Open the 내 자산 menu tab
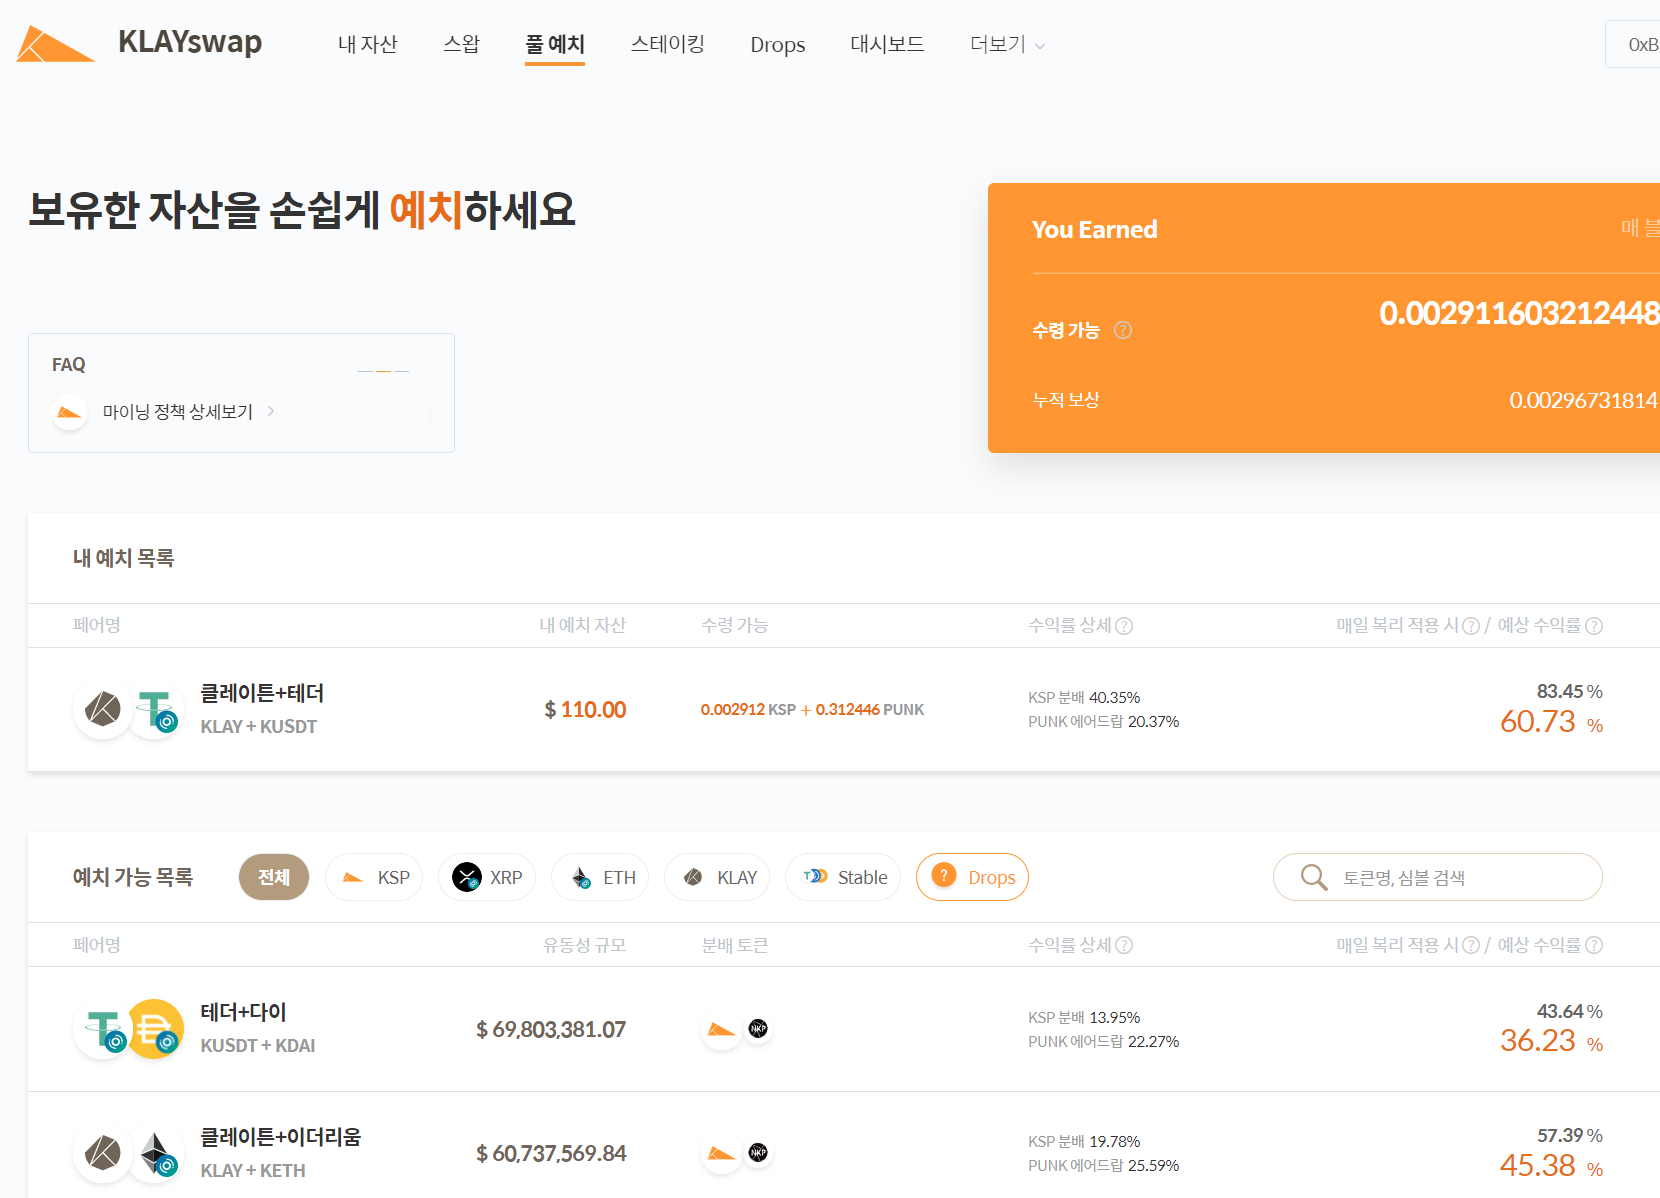The image size is (1660, 1198). [x=367, y=44]
